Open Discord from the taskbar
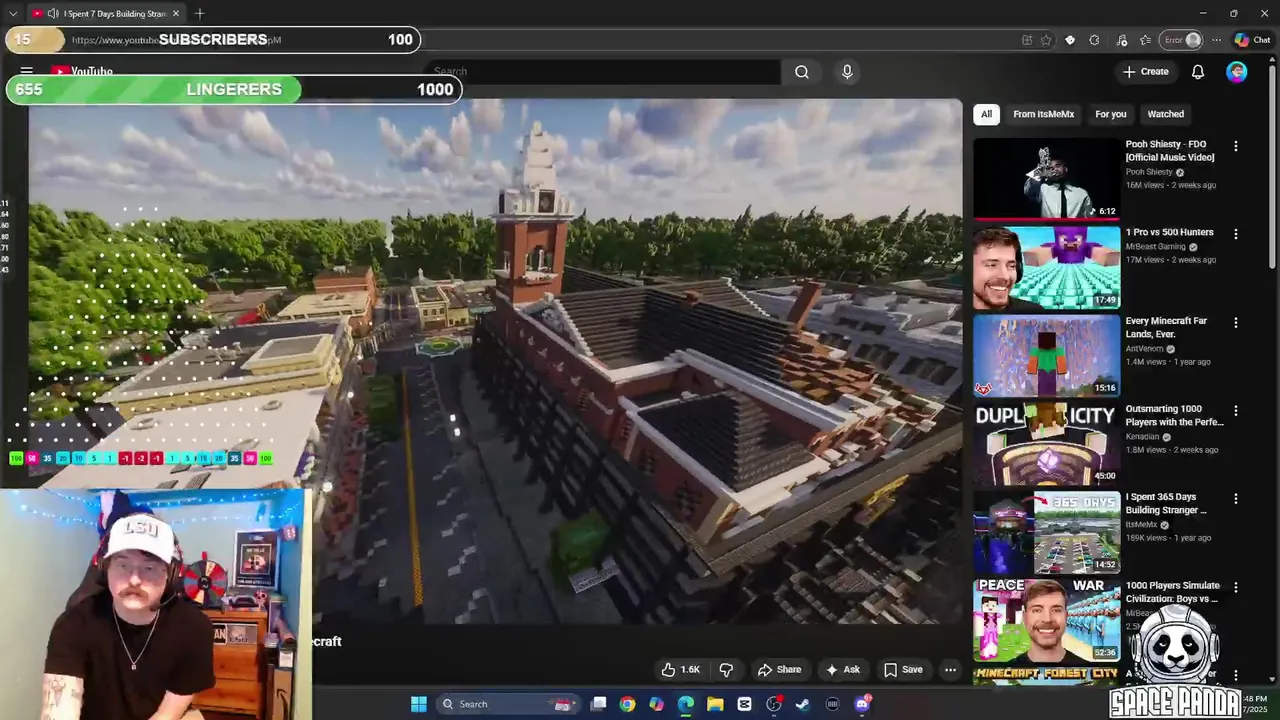This screenshot has width=1280, height=720. 862,704
